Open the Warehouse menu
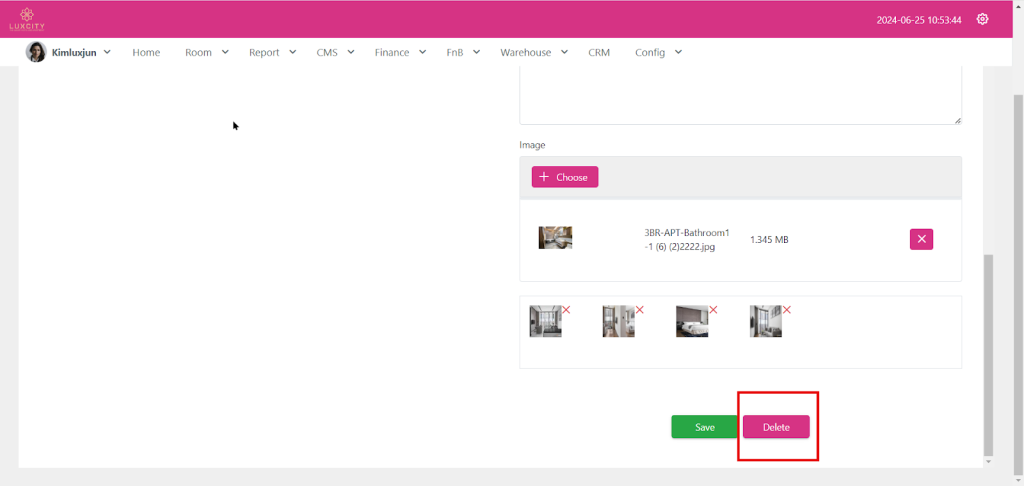Viewport: 1024px width, 486px height. click(534, 52)
